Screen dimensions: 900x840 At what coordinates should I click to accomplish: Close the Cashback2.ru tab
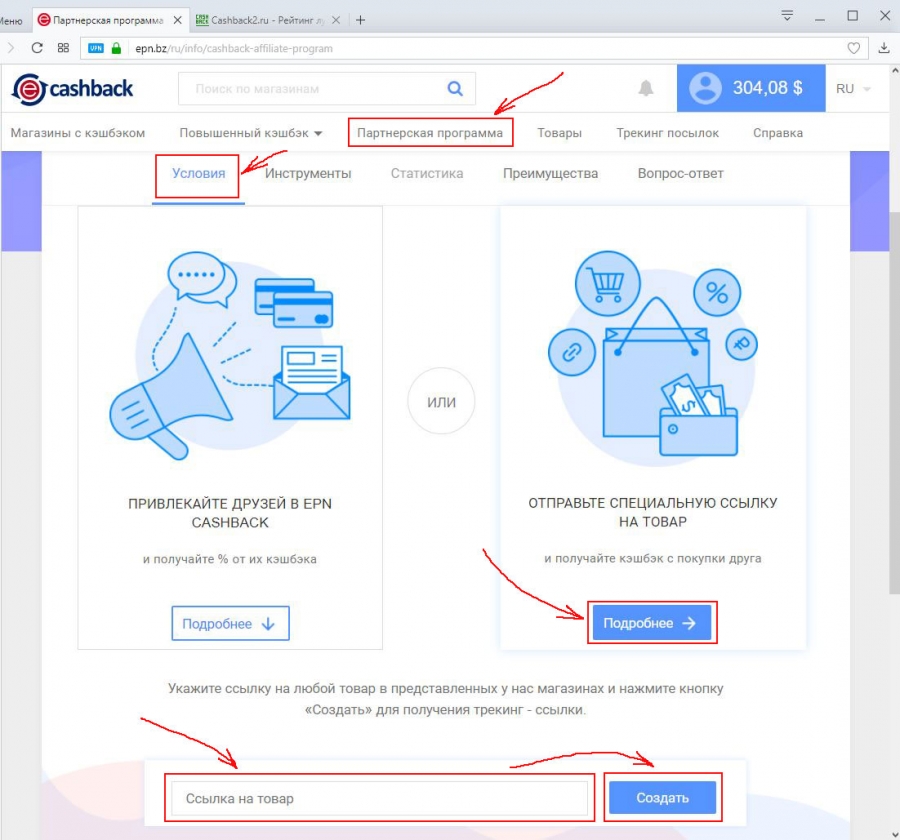point(336,20)
